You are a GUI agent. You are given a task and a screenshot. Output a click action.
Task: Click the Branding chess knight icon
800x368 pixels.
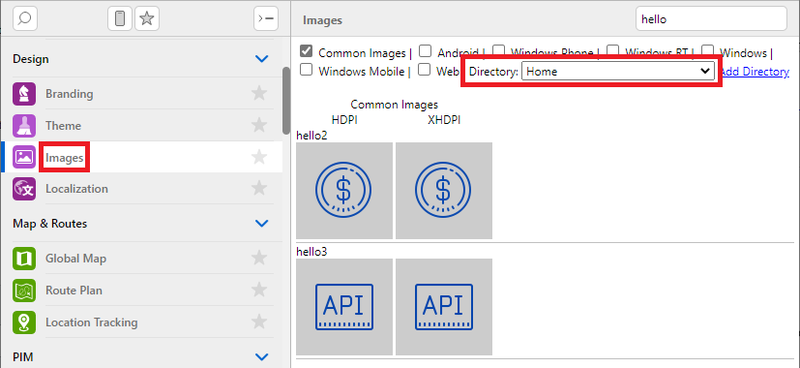click(24, 94)
